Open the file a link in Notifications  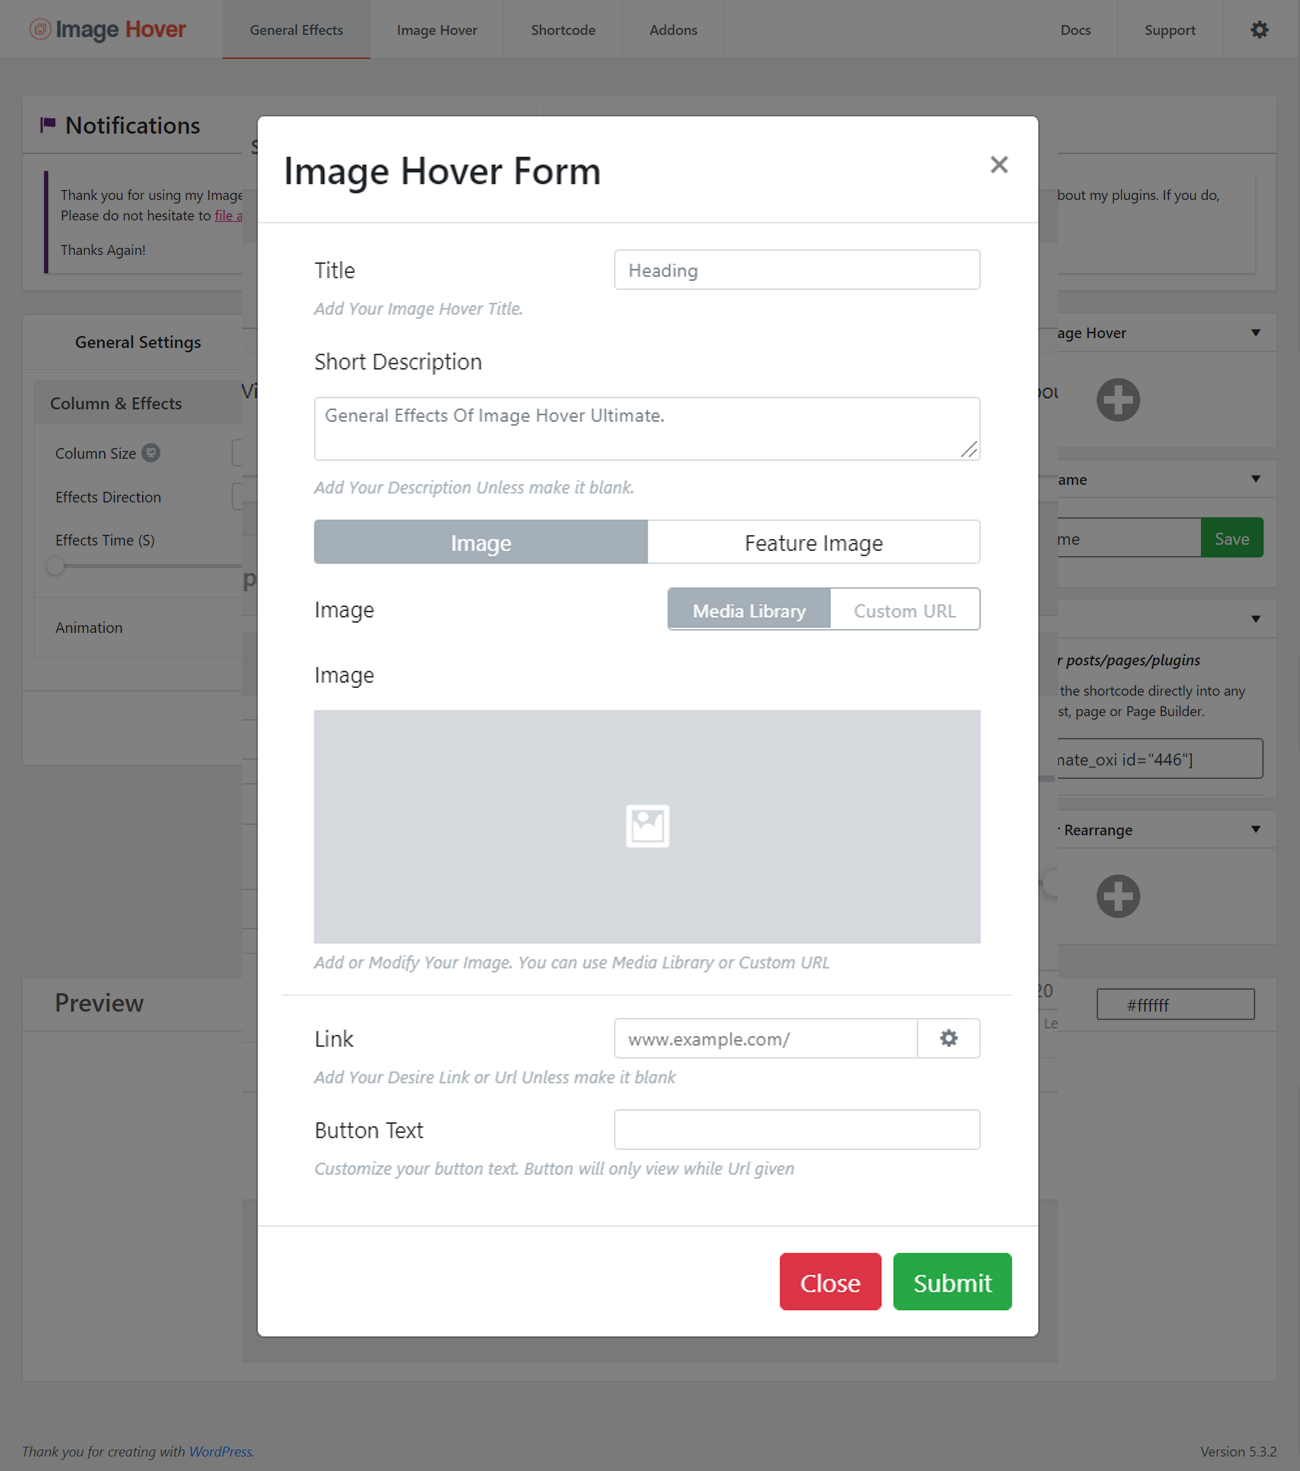[228, 215]
